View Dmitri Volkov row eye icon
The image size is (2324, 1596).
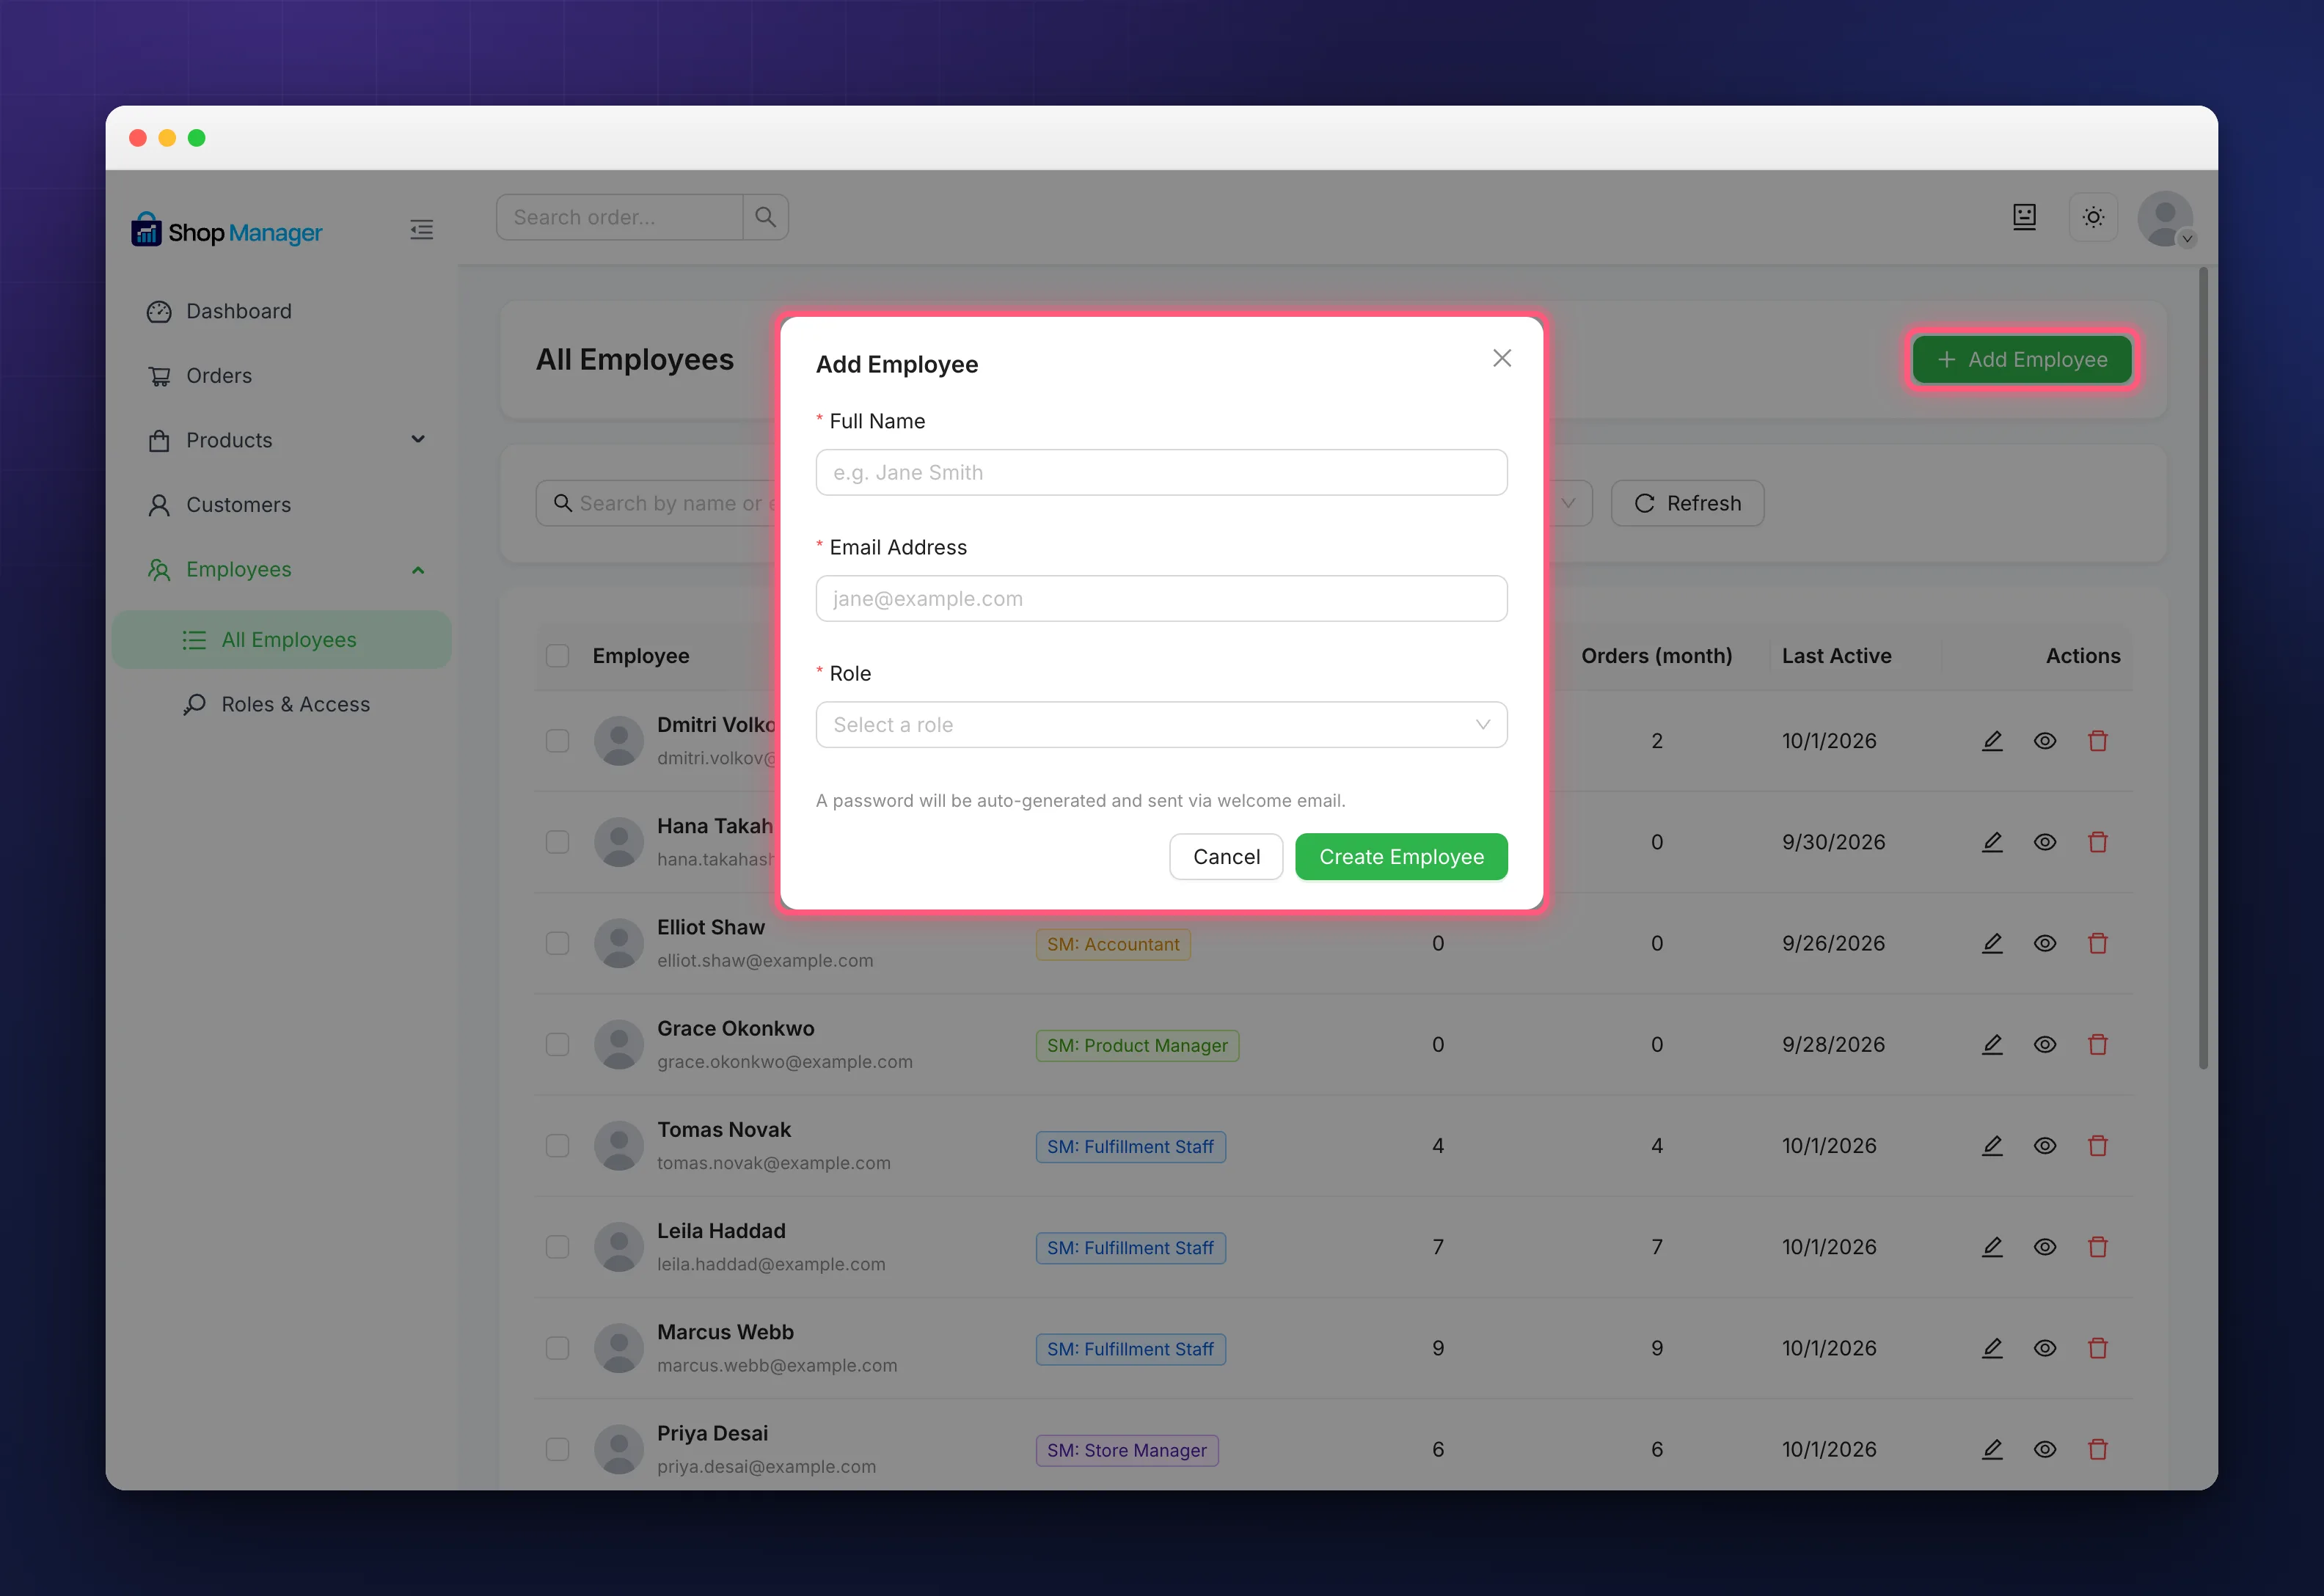coord(2045,740)
